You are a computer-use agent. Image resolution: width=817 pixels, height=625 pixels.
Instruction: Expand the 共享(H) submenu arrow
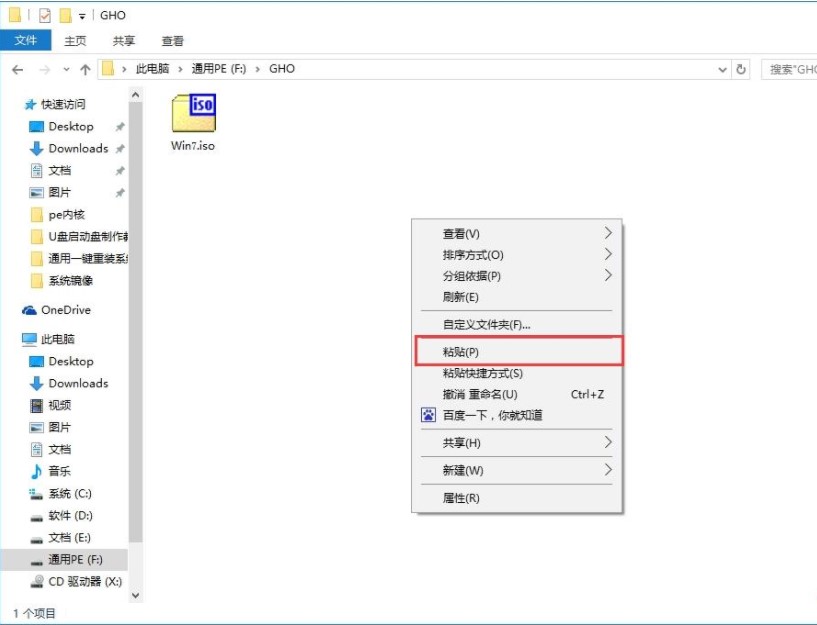pos(608,442)
